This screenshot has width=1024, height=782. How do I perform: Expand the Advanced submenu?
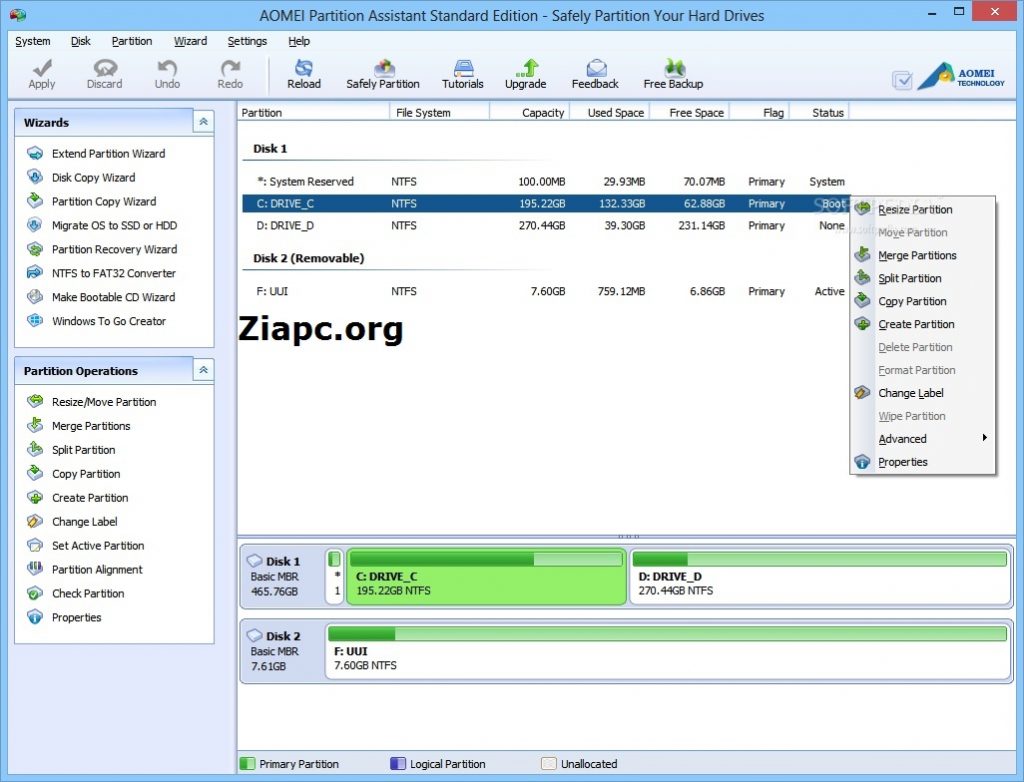coord(902,438)
